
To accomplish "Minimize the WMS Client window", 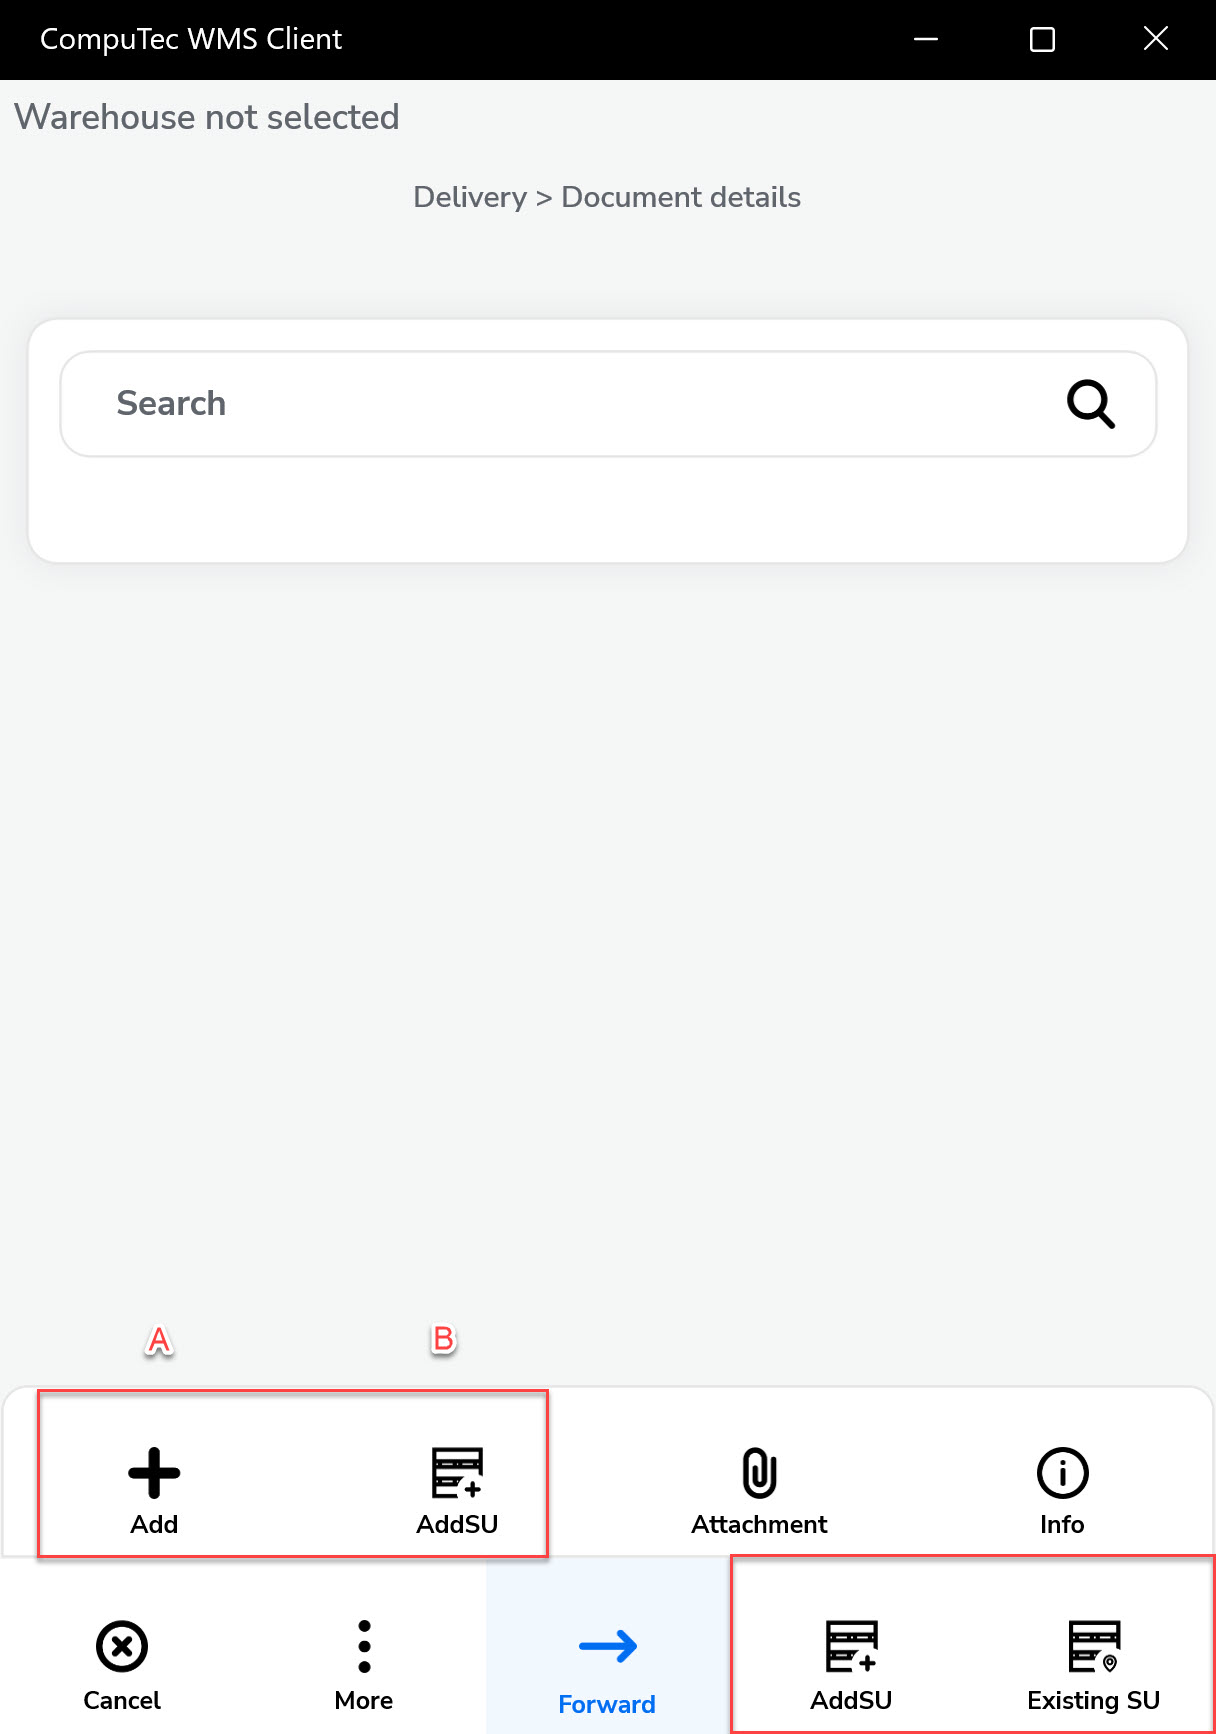I will [926, 39].
